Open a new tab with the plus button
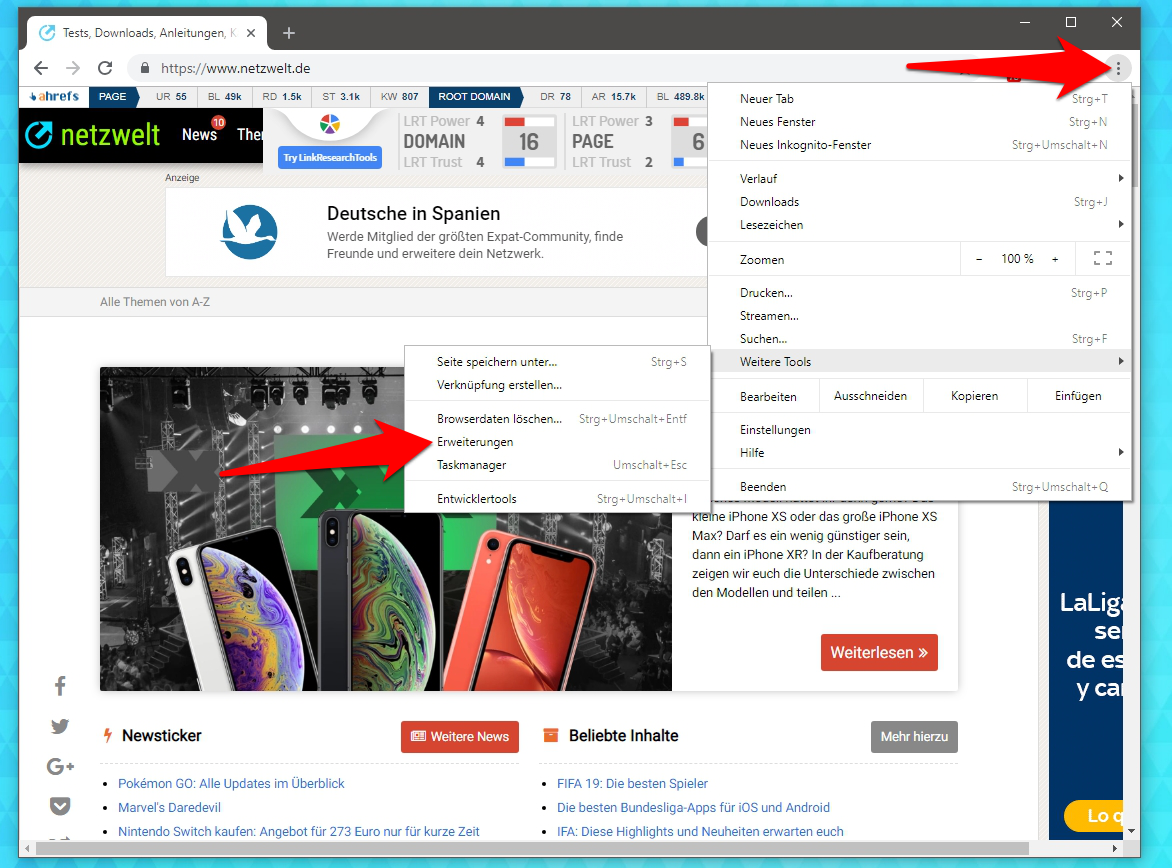Screen dimensions: 1172x868 click(289, 33)
